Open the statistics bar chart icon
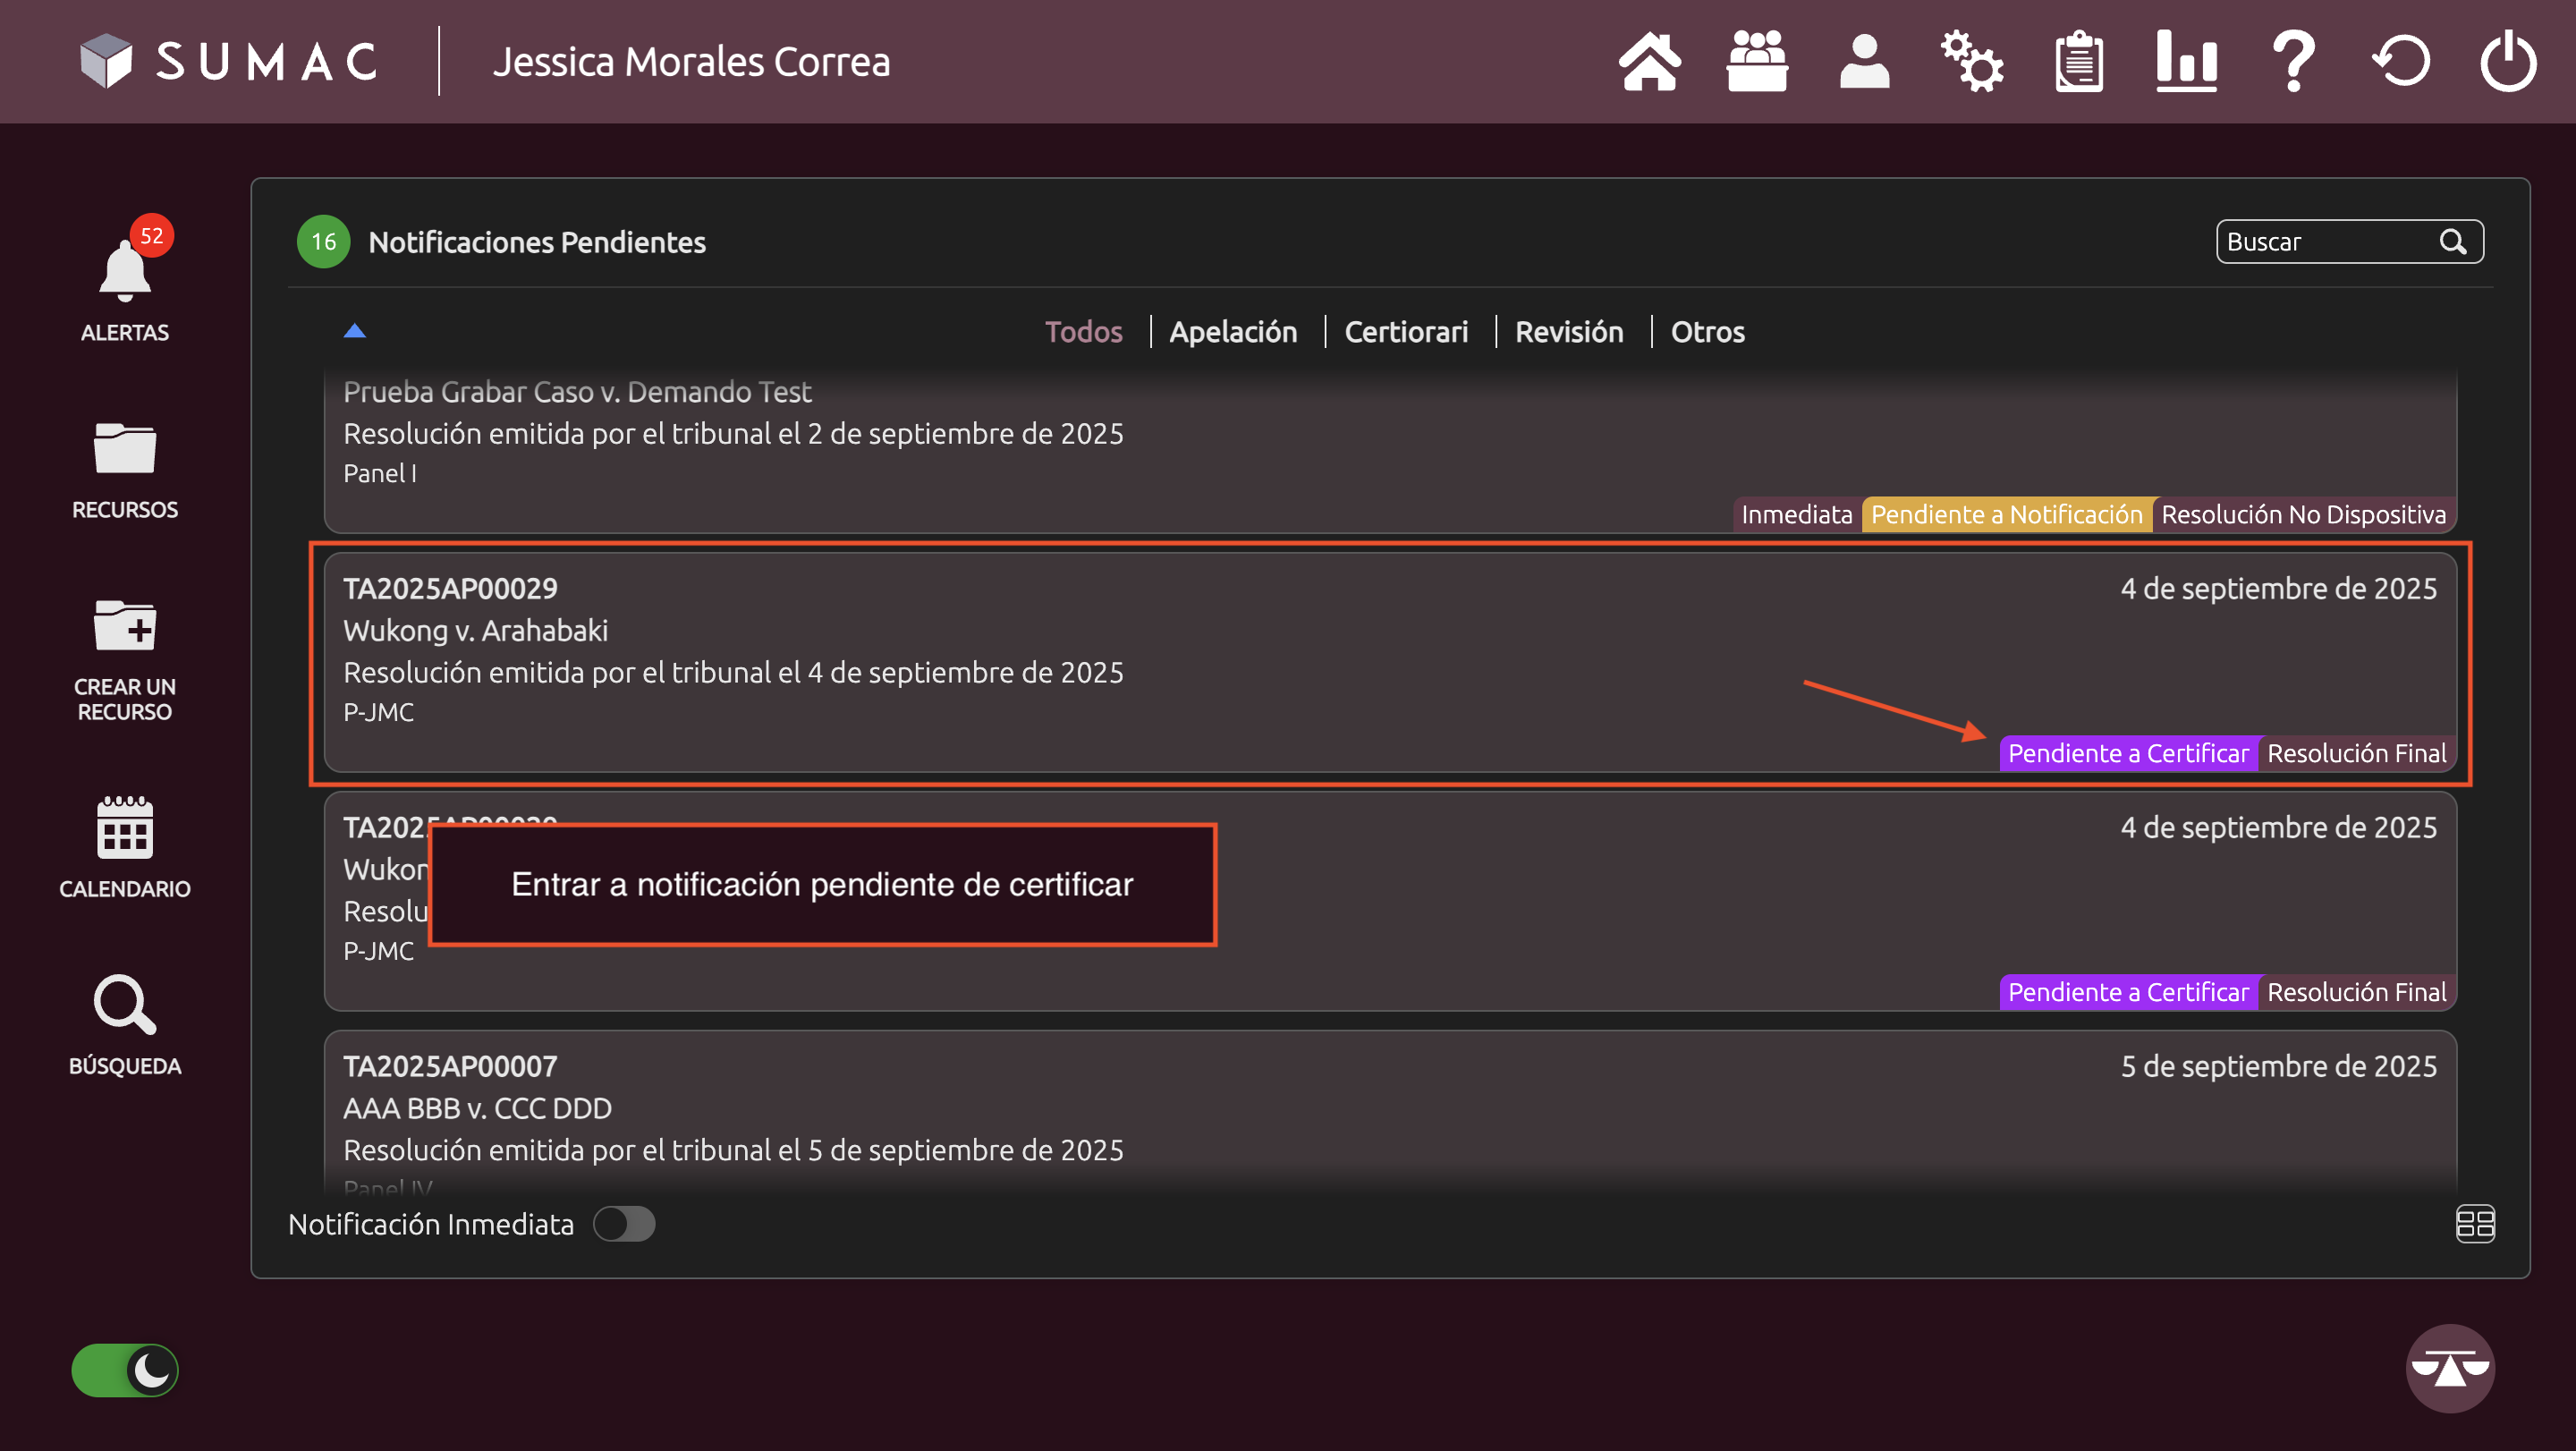Screen dimensions: 2576x1451 [x=2186, y=62]
